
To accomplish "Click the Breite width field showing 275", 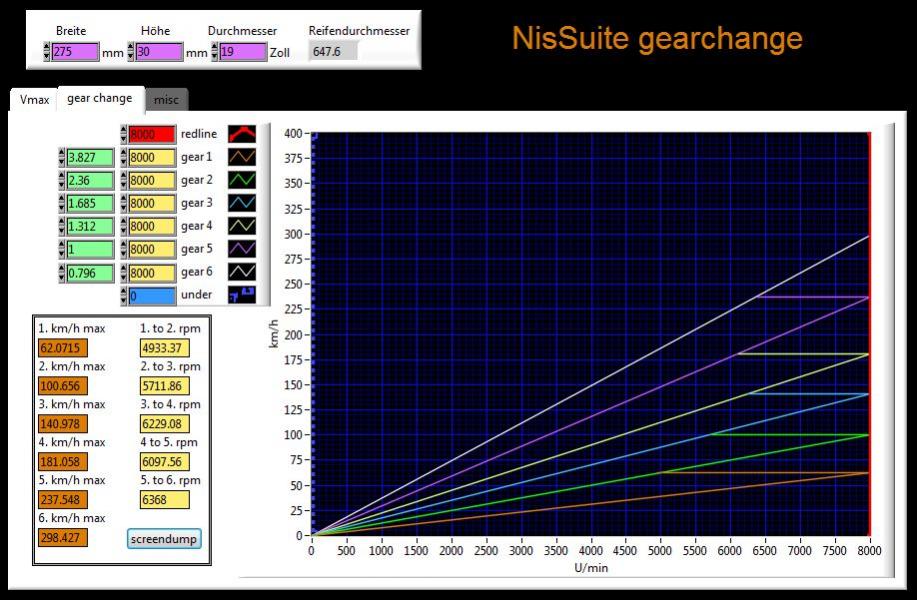I will pos(76,52).
